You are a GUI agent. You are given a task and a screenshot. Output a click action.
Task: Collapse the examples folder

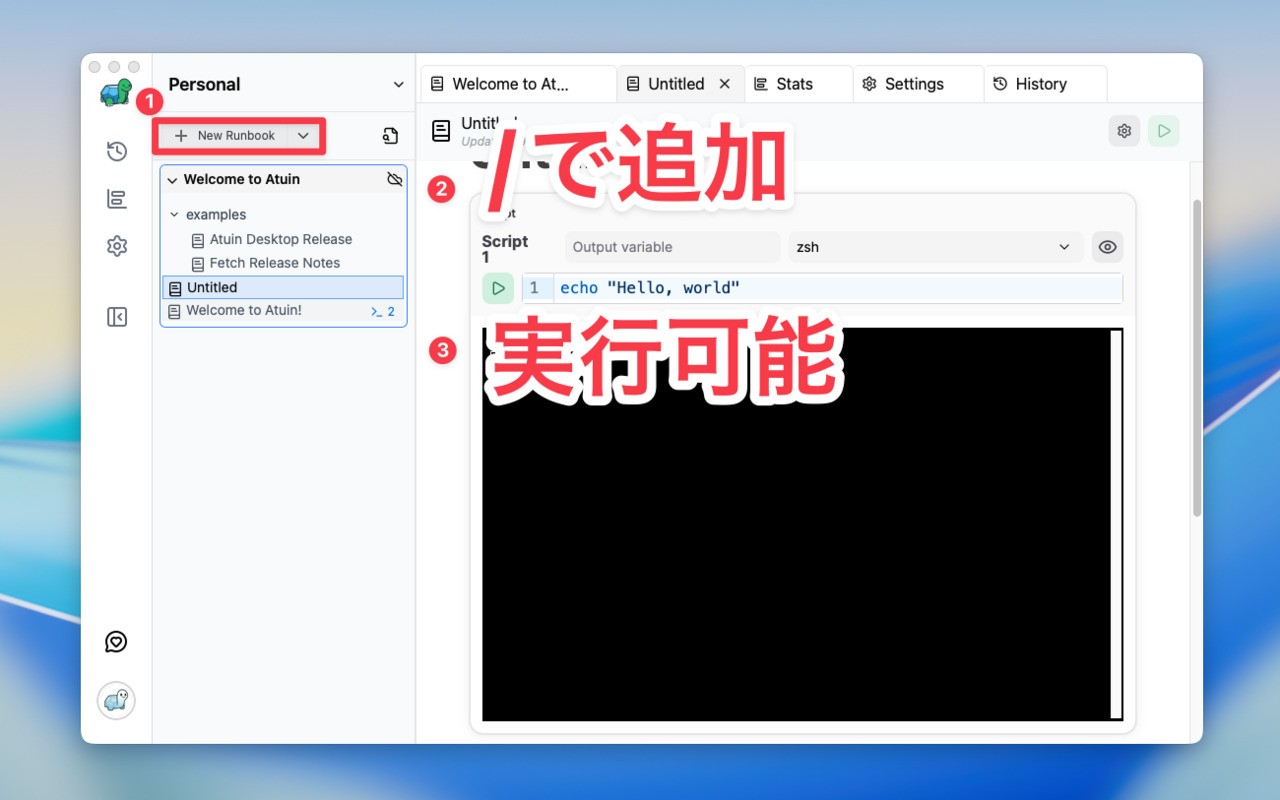(x=174, y=215)
